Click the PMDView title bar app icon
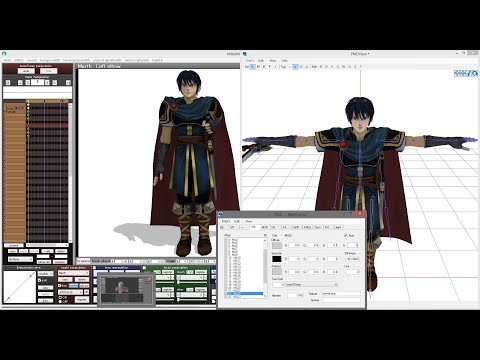This screenshot has width=480, height=360. [245, 54]
